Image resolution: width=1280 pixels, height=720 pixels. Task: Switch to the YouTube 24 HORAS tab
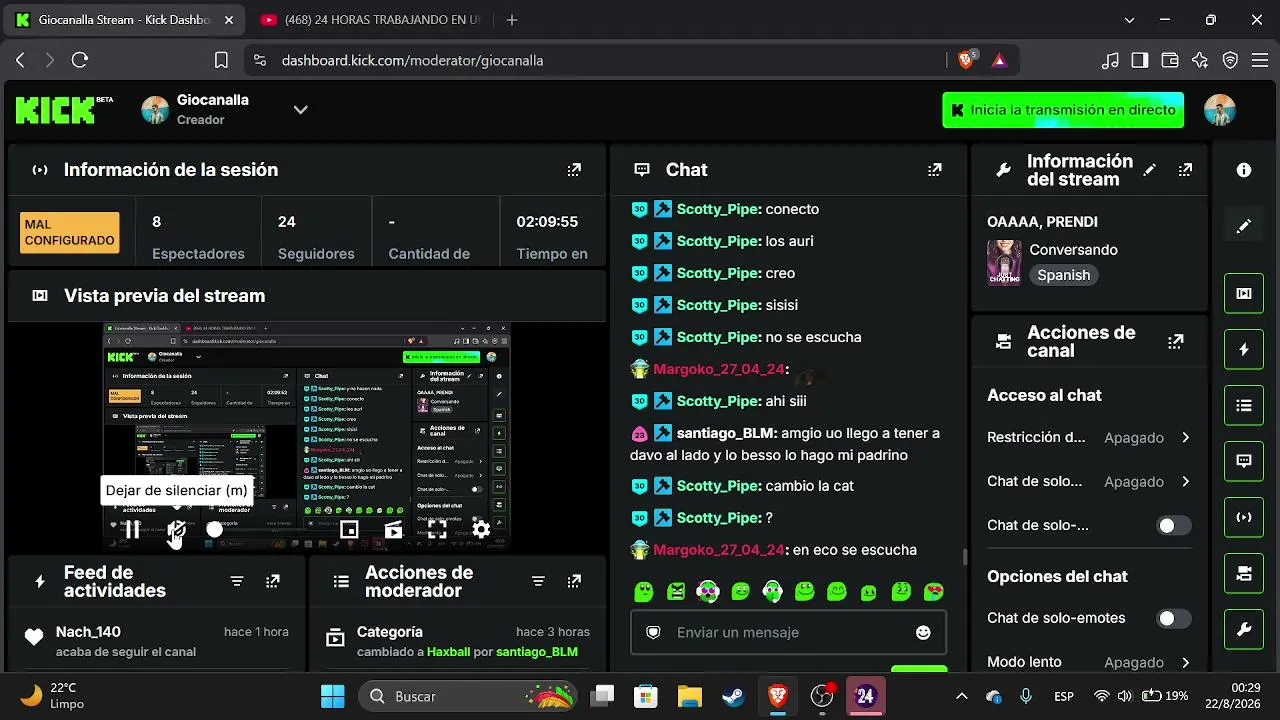pyautogui.click(x=372, y=20)
